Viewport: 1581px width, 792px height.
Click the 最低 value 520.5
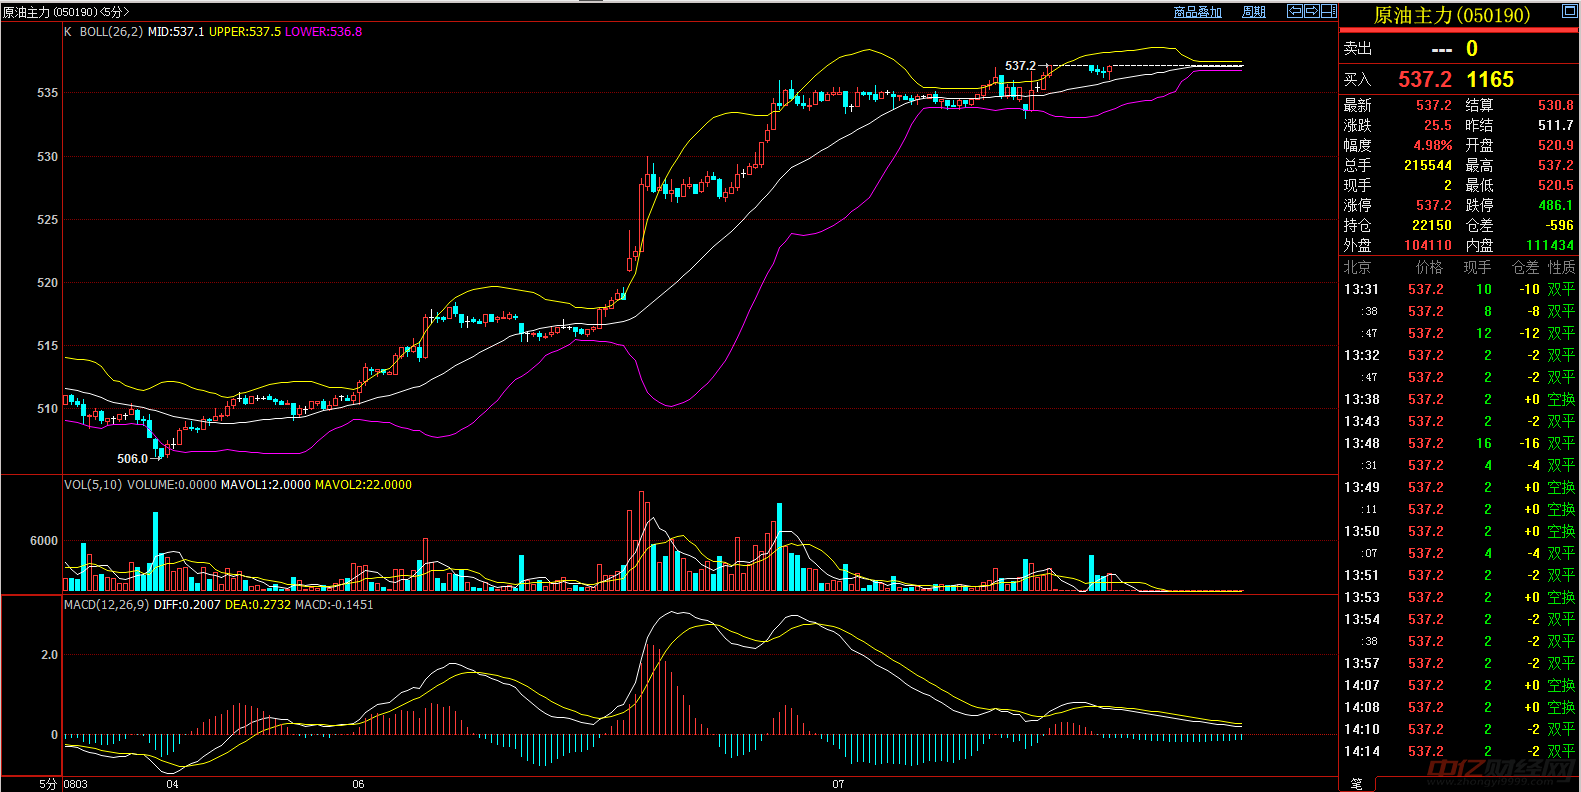tap(1556, 185)
